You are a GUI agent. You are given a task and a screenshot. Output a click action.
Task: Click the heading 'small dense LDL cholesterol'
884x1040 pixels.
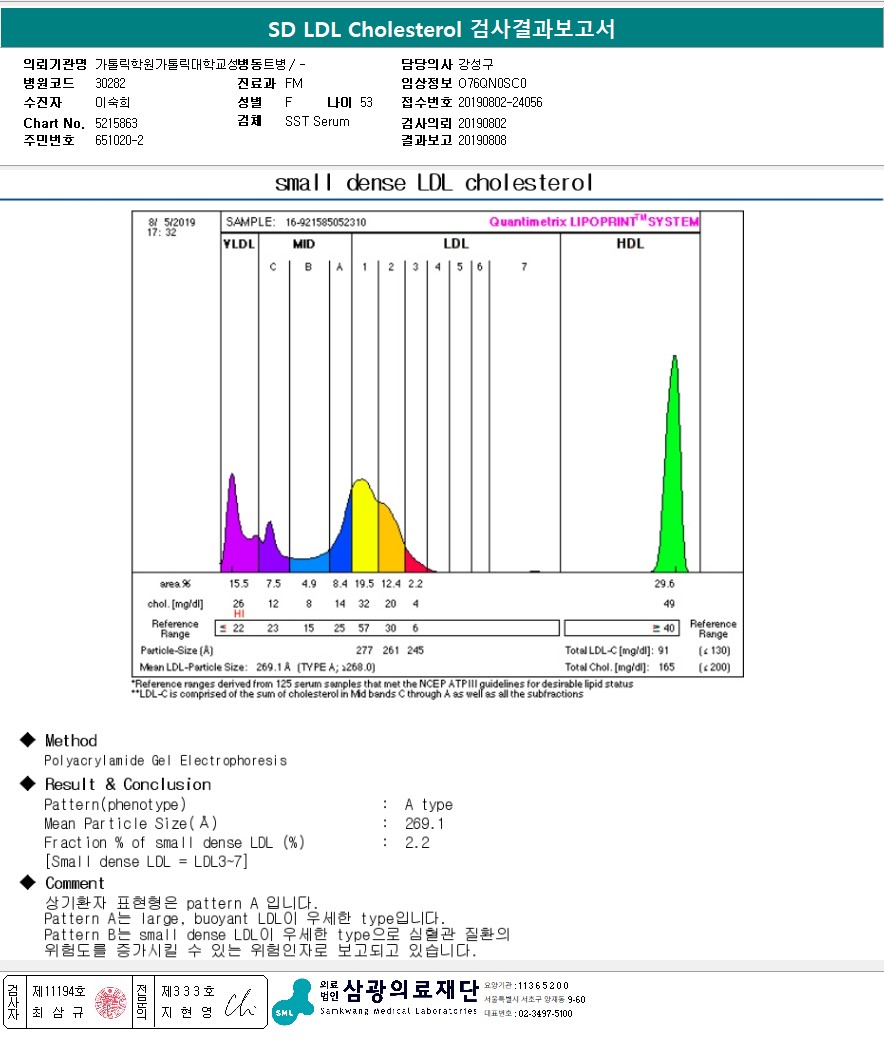(x=434, y=182)
